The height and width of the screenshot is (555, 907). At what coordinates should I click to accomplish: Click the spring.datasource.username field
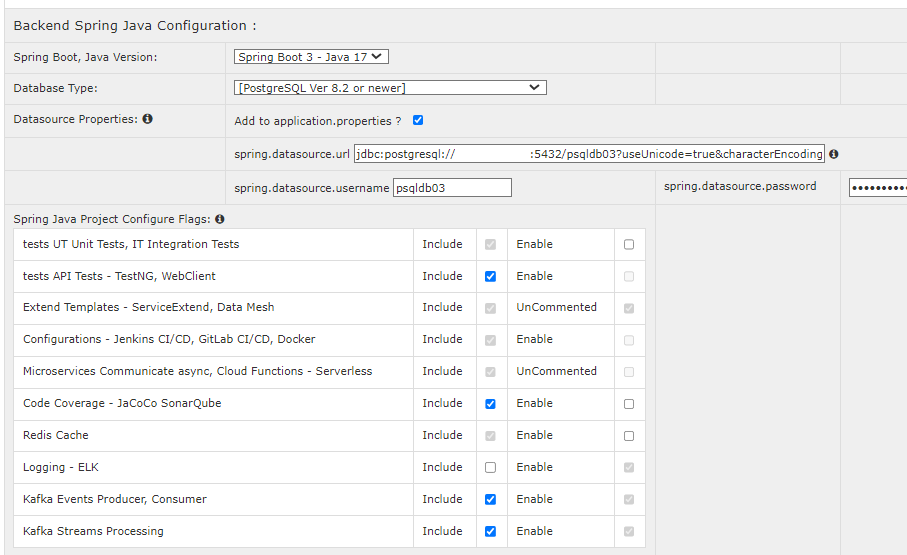click(452, 188)
